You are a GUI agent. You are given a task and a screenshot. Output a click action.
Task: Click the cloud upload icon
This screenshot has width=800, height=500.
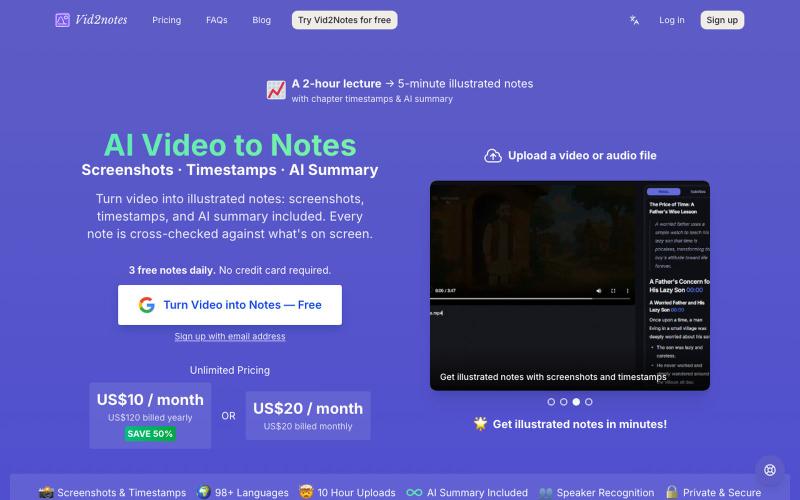493,156
